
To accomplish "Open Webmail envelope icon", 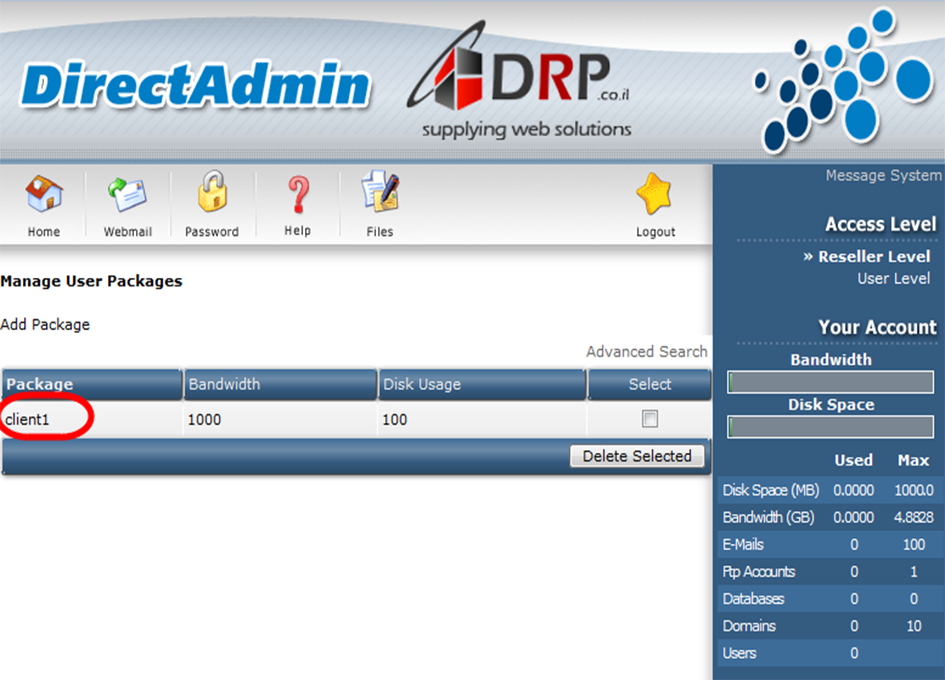I will pyautogui.click(x=128, y=195).
